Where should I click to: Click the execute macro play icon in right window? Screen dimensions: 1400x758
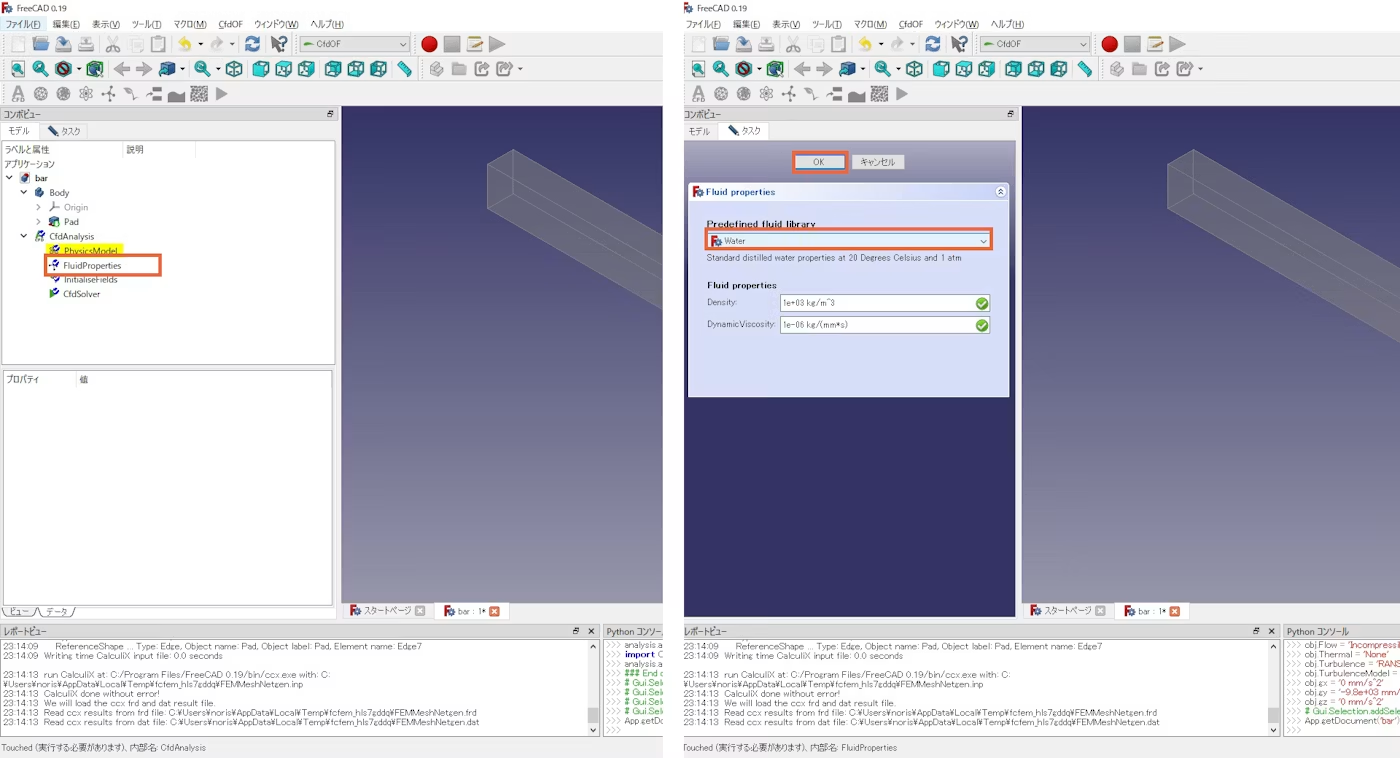tap(1178, 44)
